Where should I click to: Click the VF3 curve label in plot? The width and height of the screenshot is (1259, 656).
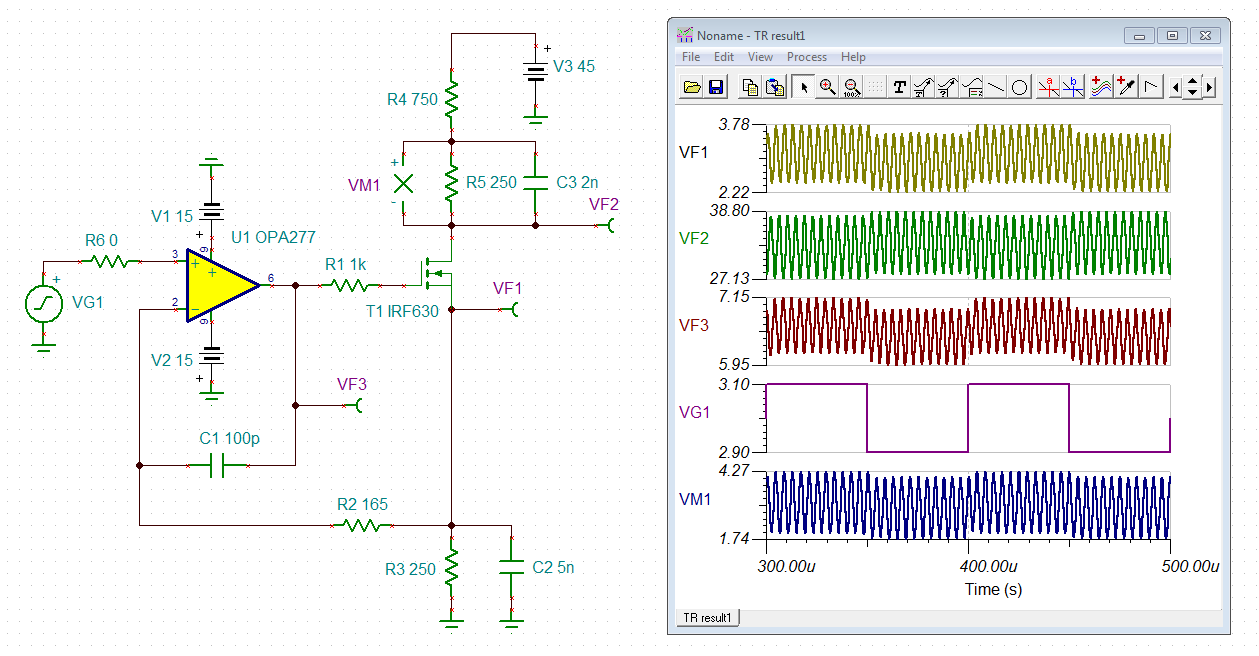[694, 325]
